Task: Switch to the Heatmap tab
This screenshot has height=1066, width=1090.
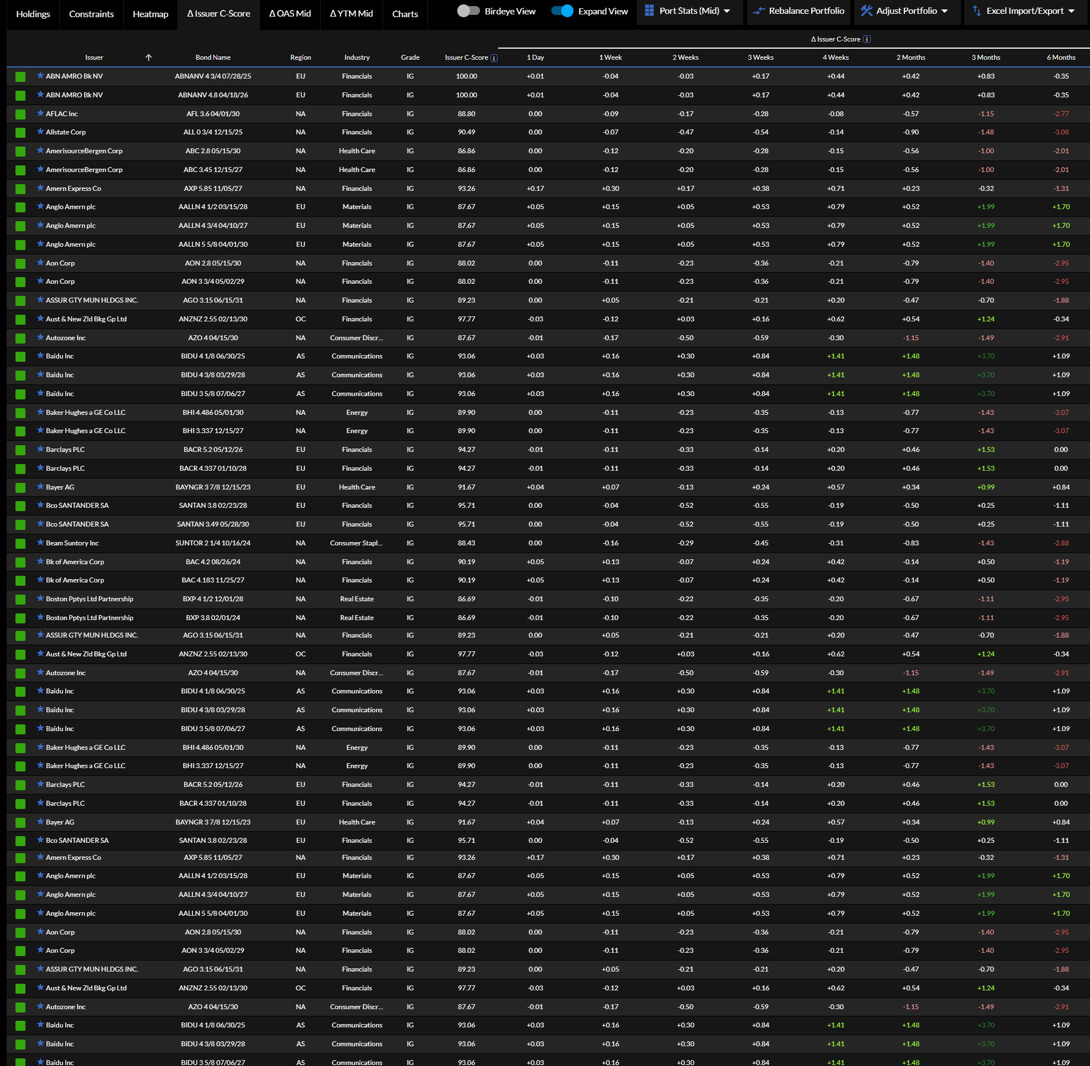Action: [x=150, y=14]
